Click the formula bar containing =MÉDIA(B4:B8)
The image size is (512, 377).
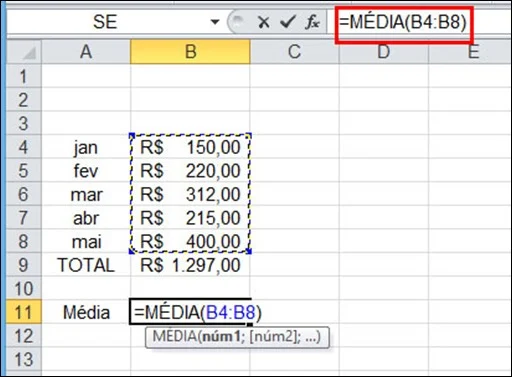point(420,22)
